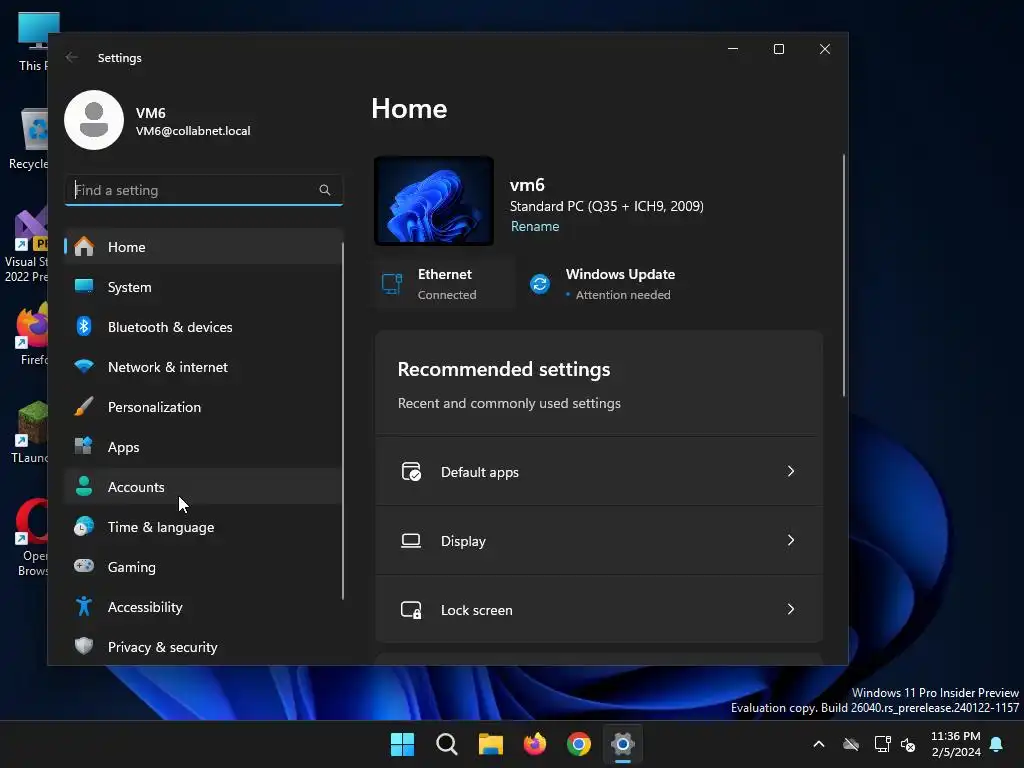Click the VM6 profile avatar
1024x768 pixels.
94,120
